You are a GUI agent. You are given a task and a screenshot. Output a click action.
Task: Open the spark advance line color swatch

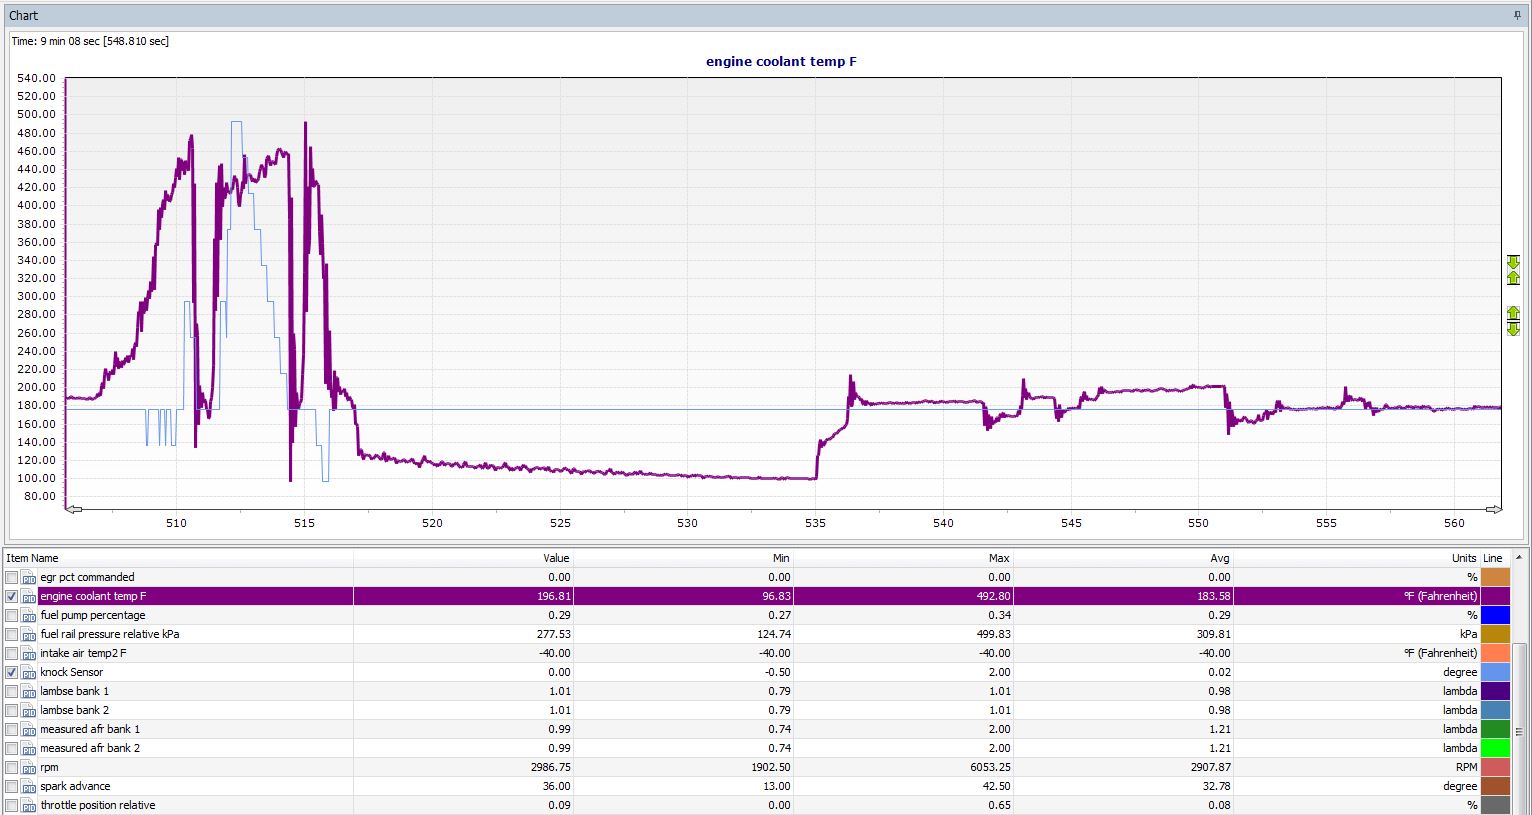1496,786
